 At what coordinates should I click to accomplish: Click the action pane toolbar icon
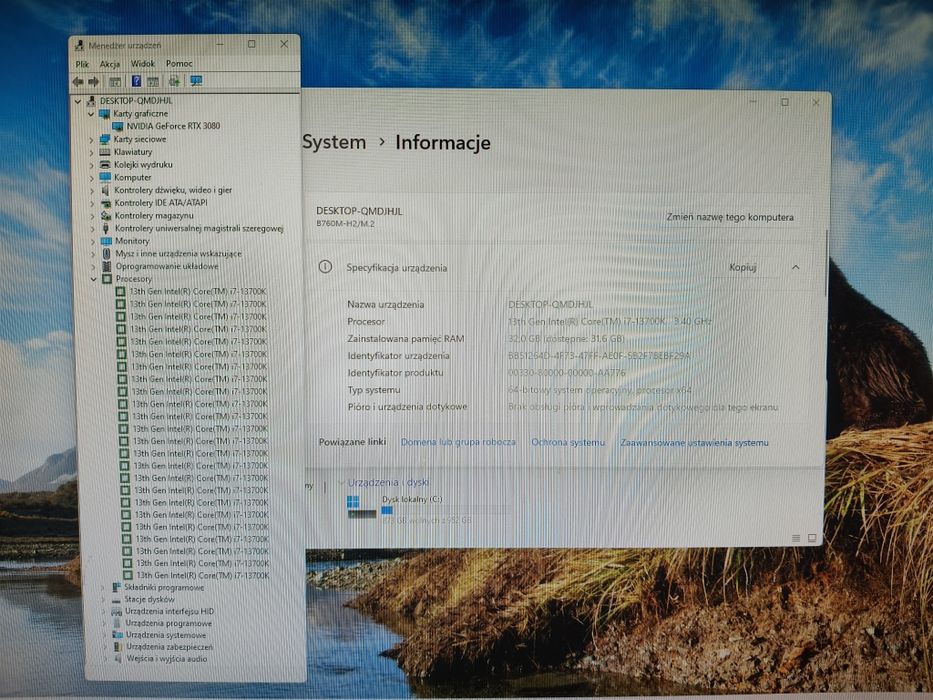point(153,82)
